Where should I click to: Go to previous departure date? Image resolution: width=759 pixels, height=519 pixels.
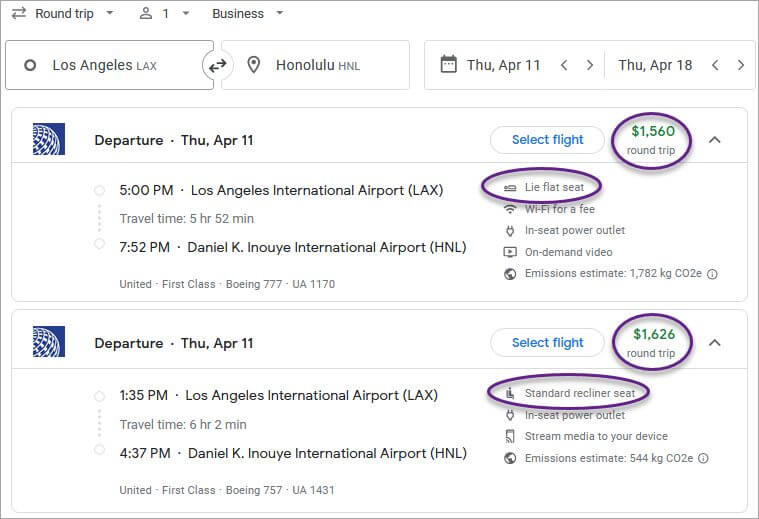click(564, 65)
